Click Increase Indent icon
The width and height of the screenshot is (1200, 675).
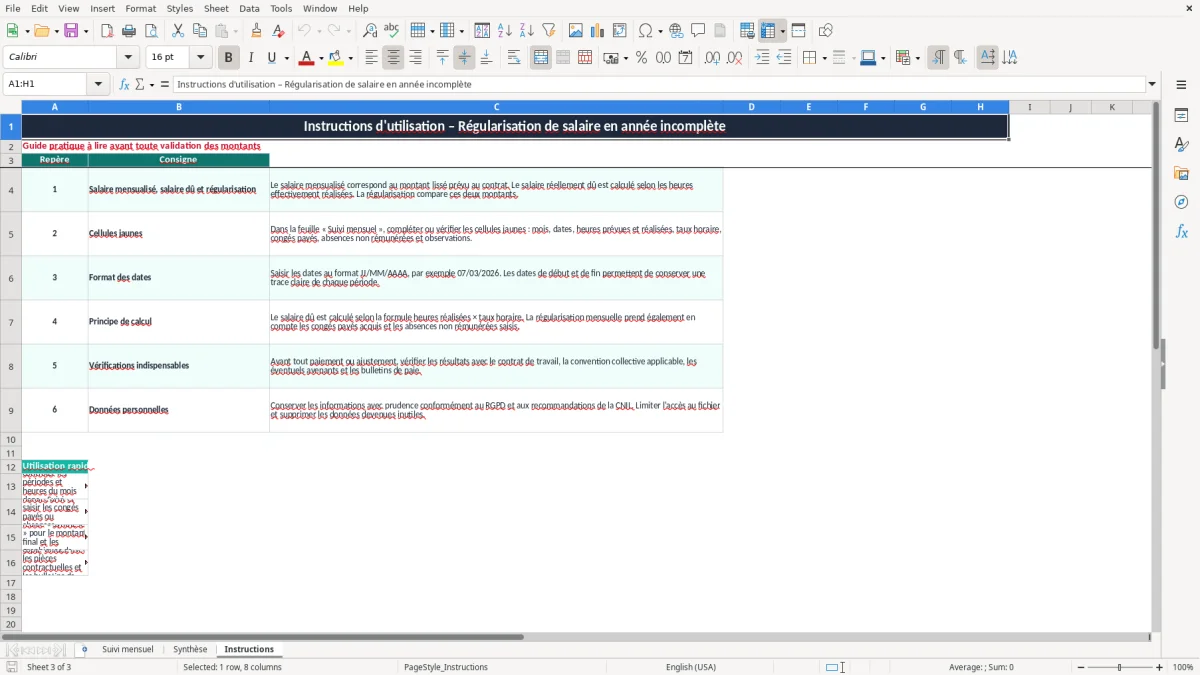(x=762, y=58)
